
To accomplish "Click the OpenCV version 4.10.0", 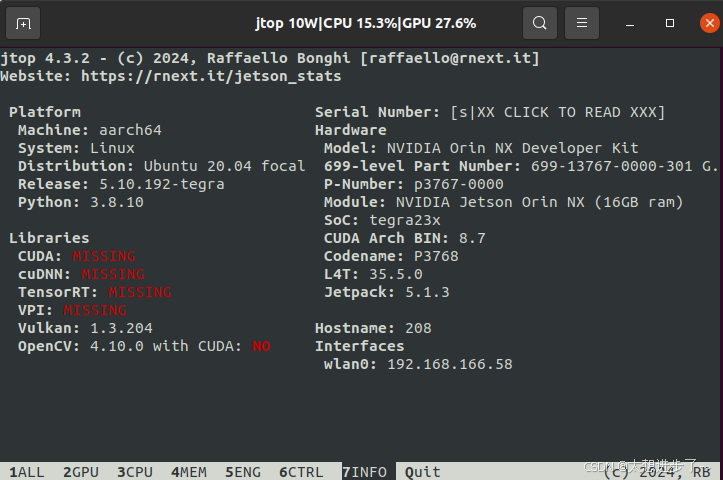I will click(117, 346).
